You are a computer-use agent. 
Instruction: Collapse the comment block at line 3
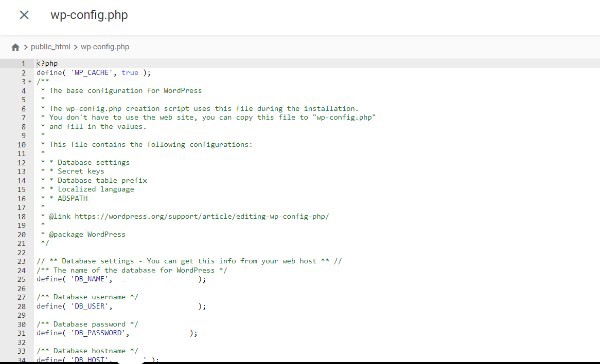(30, 82)
